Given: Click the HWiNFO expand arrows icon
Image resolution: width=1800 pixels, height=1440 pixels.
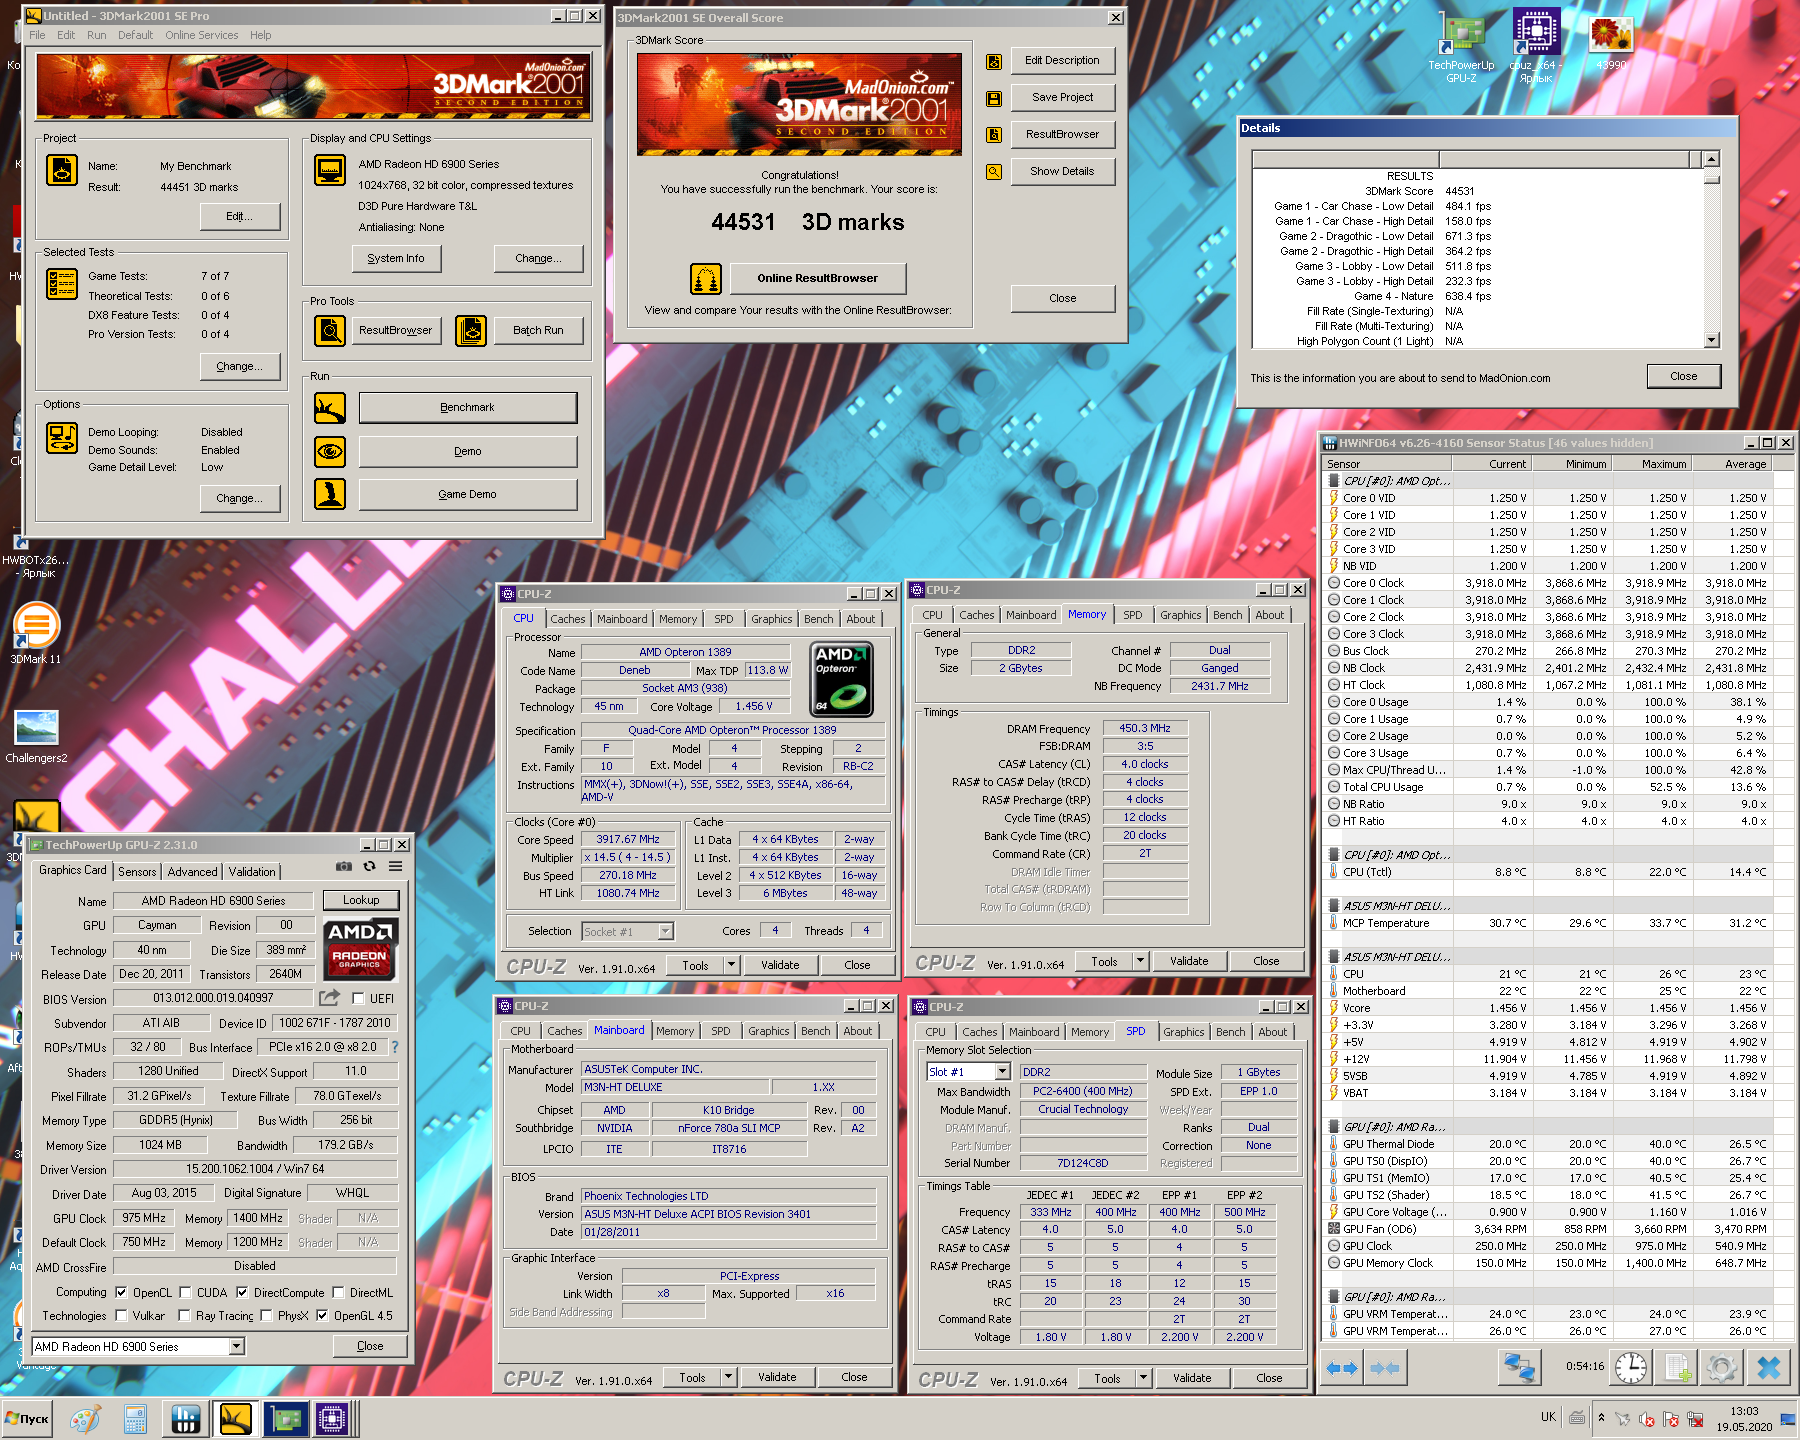Looking at the screenshot, I should [1342, 1368].
